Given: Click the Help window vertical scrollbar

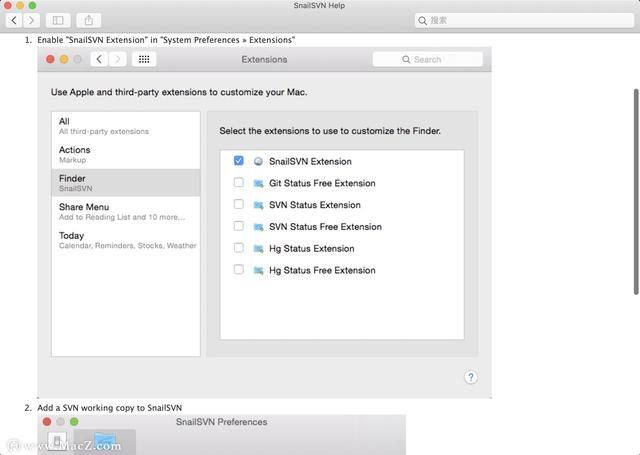Looking at the screenshot, I should point(636,191).
